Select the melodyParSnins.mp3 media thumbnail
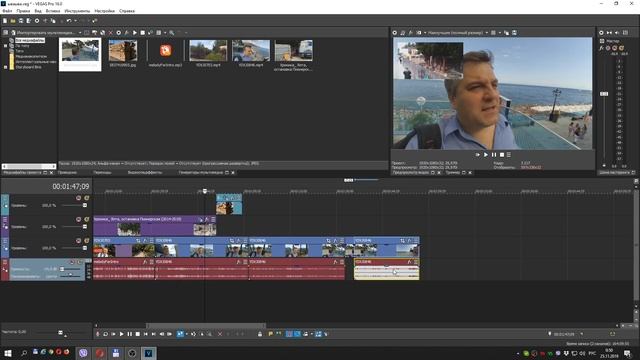 165,50
